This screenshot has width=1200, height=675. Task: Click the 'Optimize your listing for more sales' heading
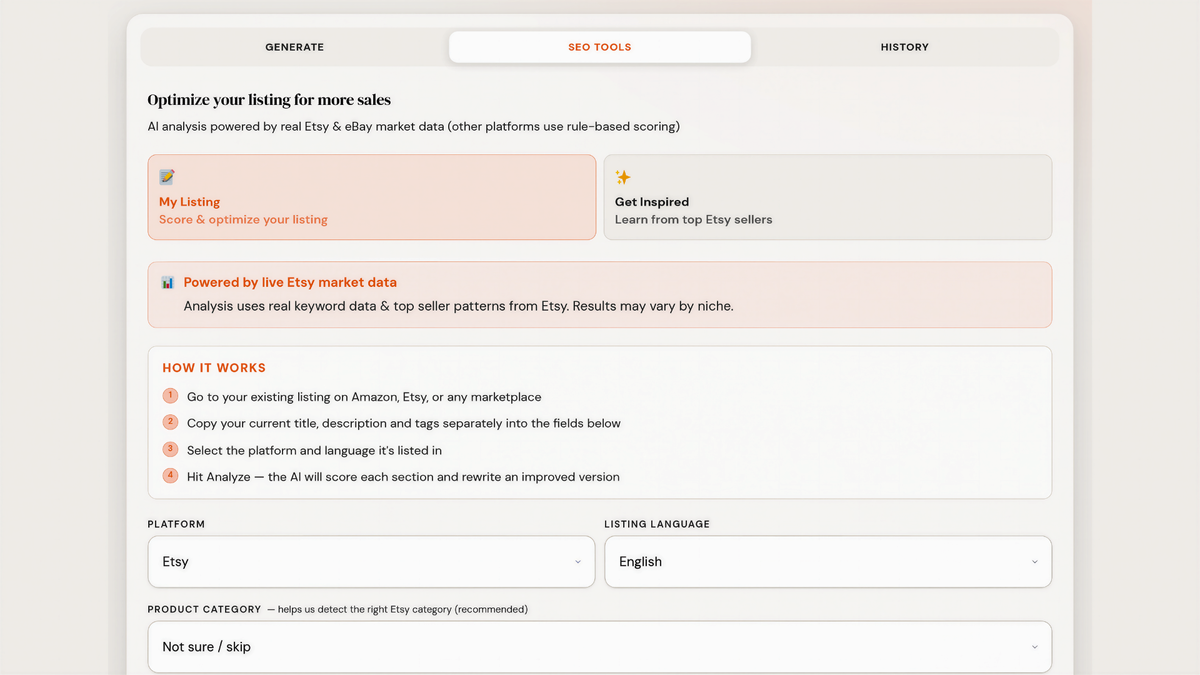[269, 100]
